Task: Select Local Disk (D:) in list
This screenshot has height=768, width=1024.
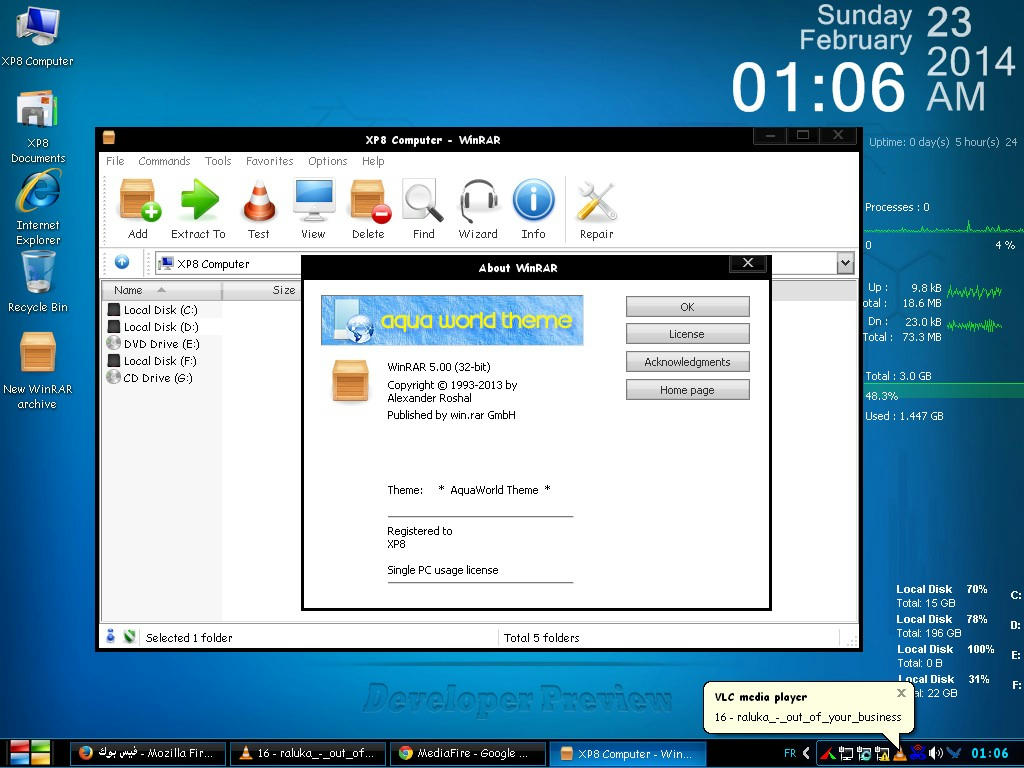Action: pyautogui.click(x=153, y=327)
